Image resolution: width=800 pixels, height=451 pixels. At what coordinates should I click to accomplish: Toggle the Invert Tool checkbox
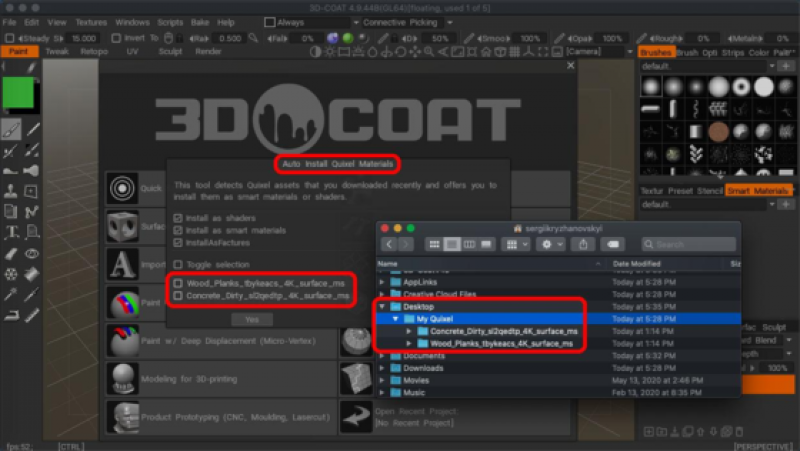[x=116, y=38]
